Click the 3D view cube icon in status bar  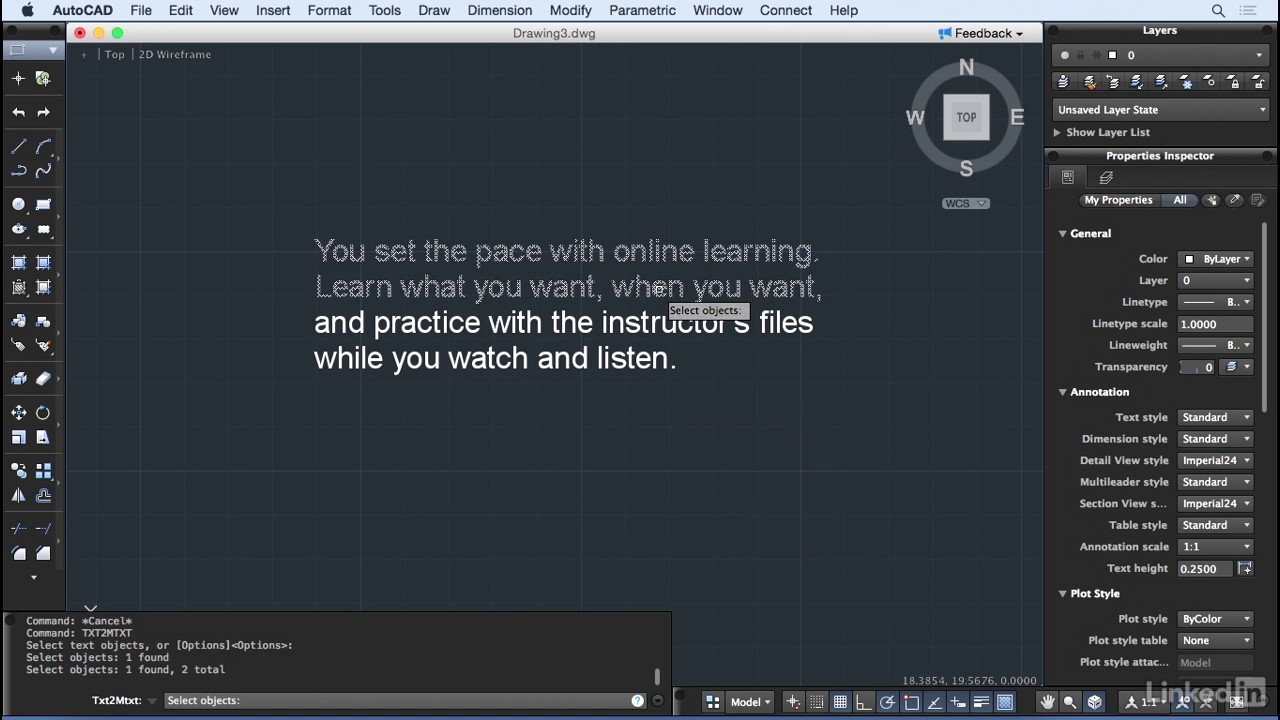[1094, 702]
